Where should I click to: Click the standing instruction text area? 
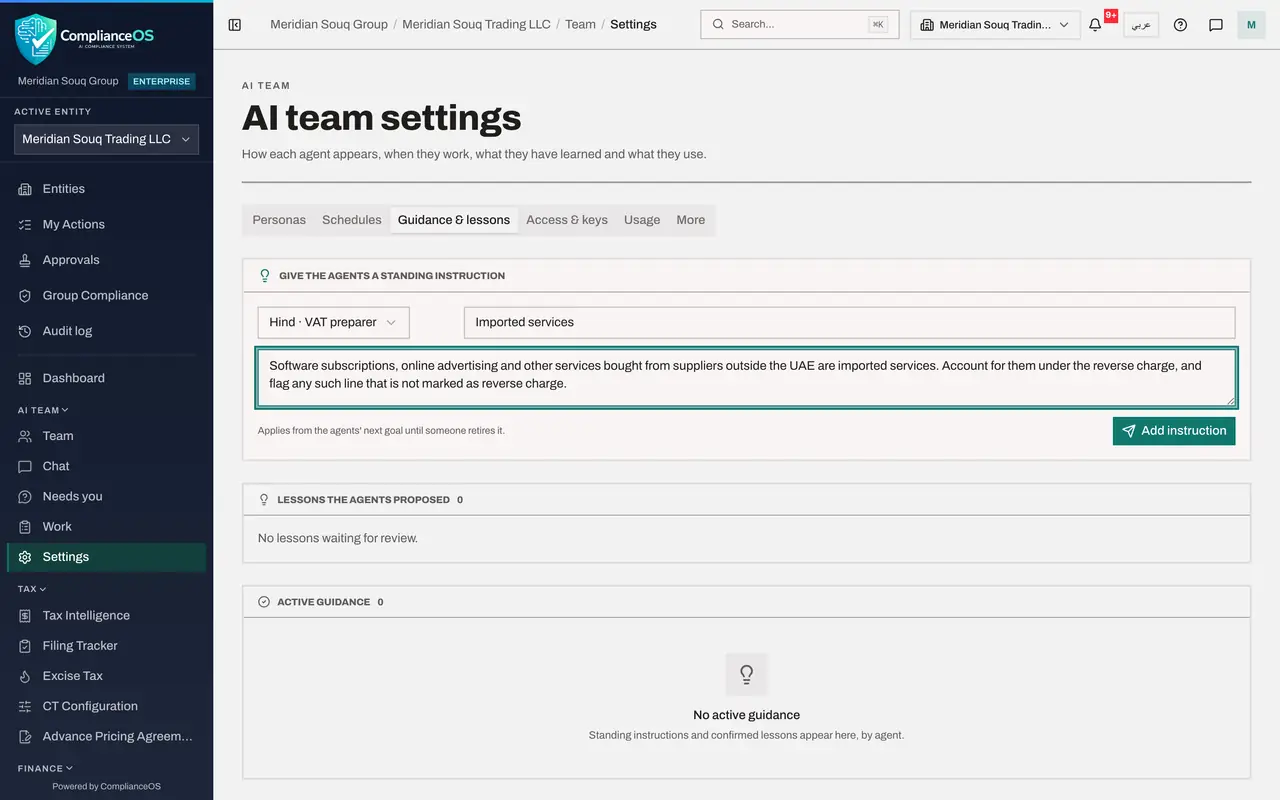point(747,377)
